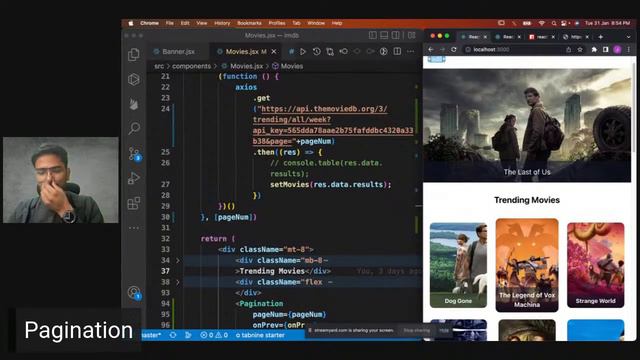
Task: Click The Legend of Vox Machina card
Action: tap(527, 265)
